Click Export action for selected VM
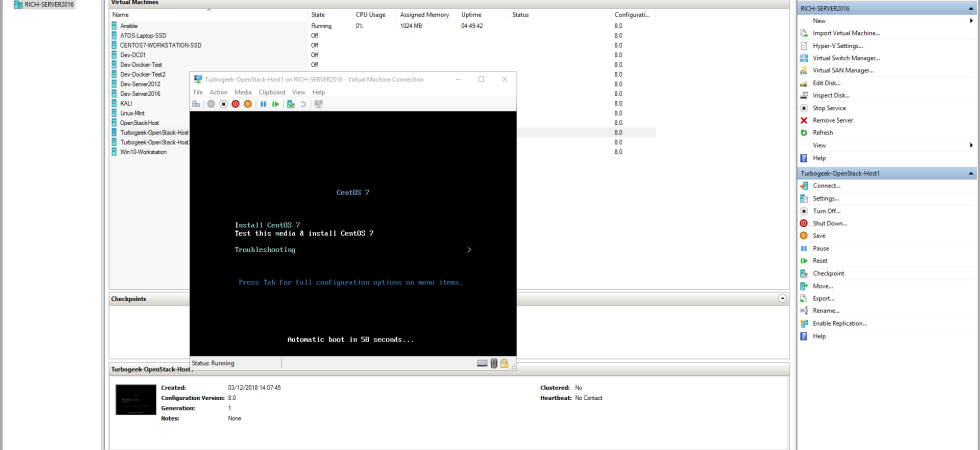 (823, 298)
